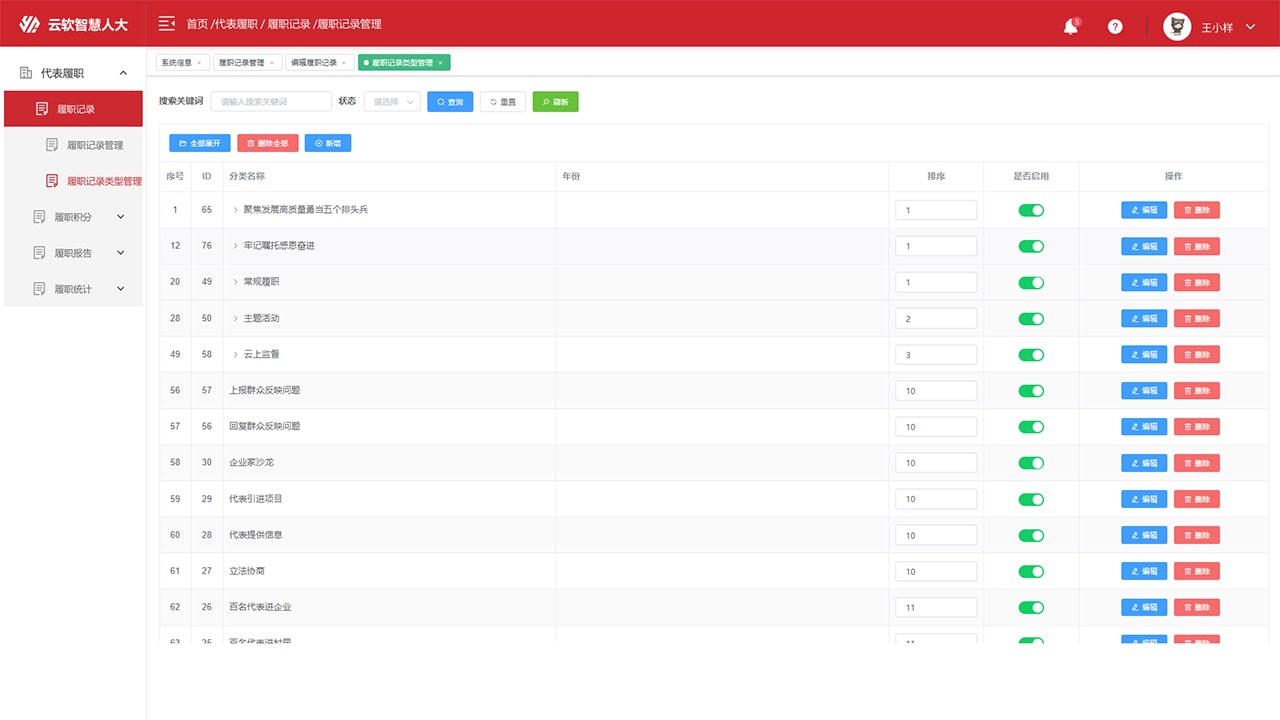Collapse sidebar with the menu fold icon
1280x720 pixels.
coord(166,24)
